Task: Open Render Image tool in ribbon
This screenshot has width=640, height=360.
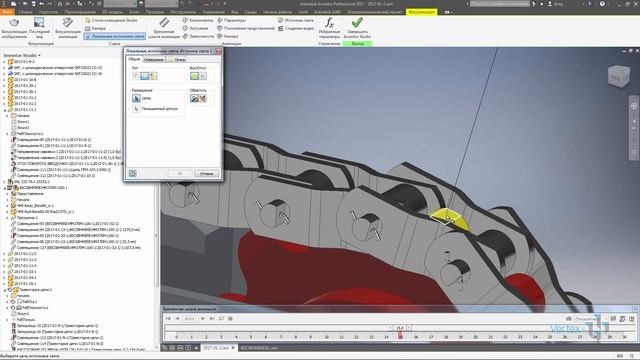Action: click(x=14, y=28)
